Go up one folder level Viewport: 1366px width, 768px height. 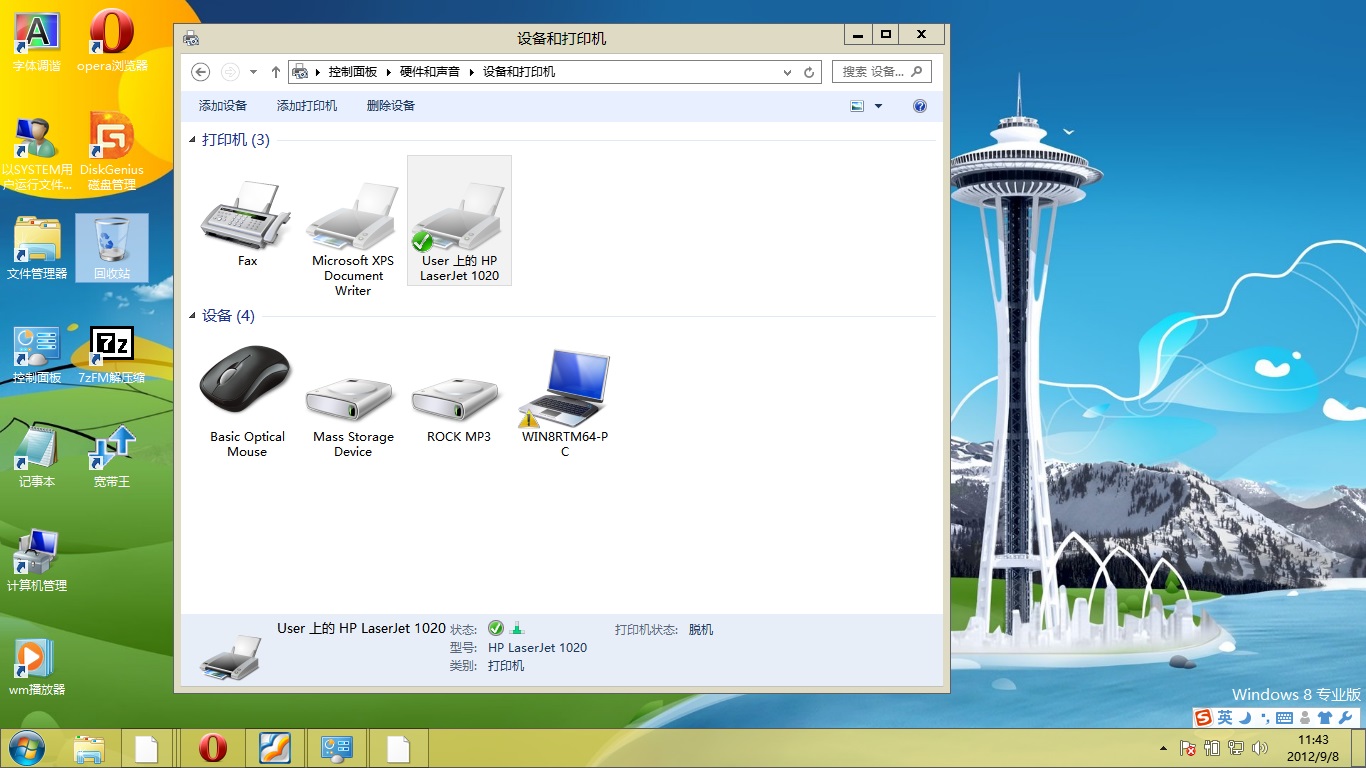click(276, 72)
